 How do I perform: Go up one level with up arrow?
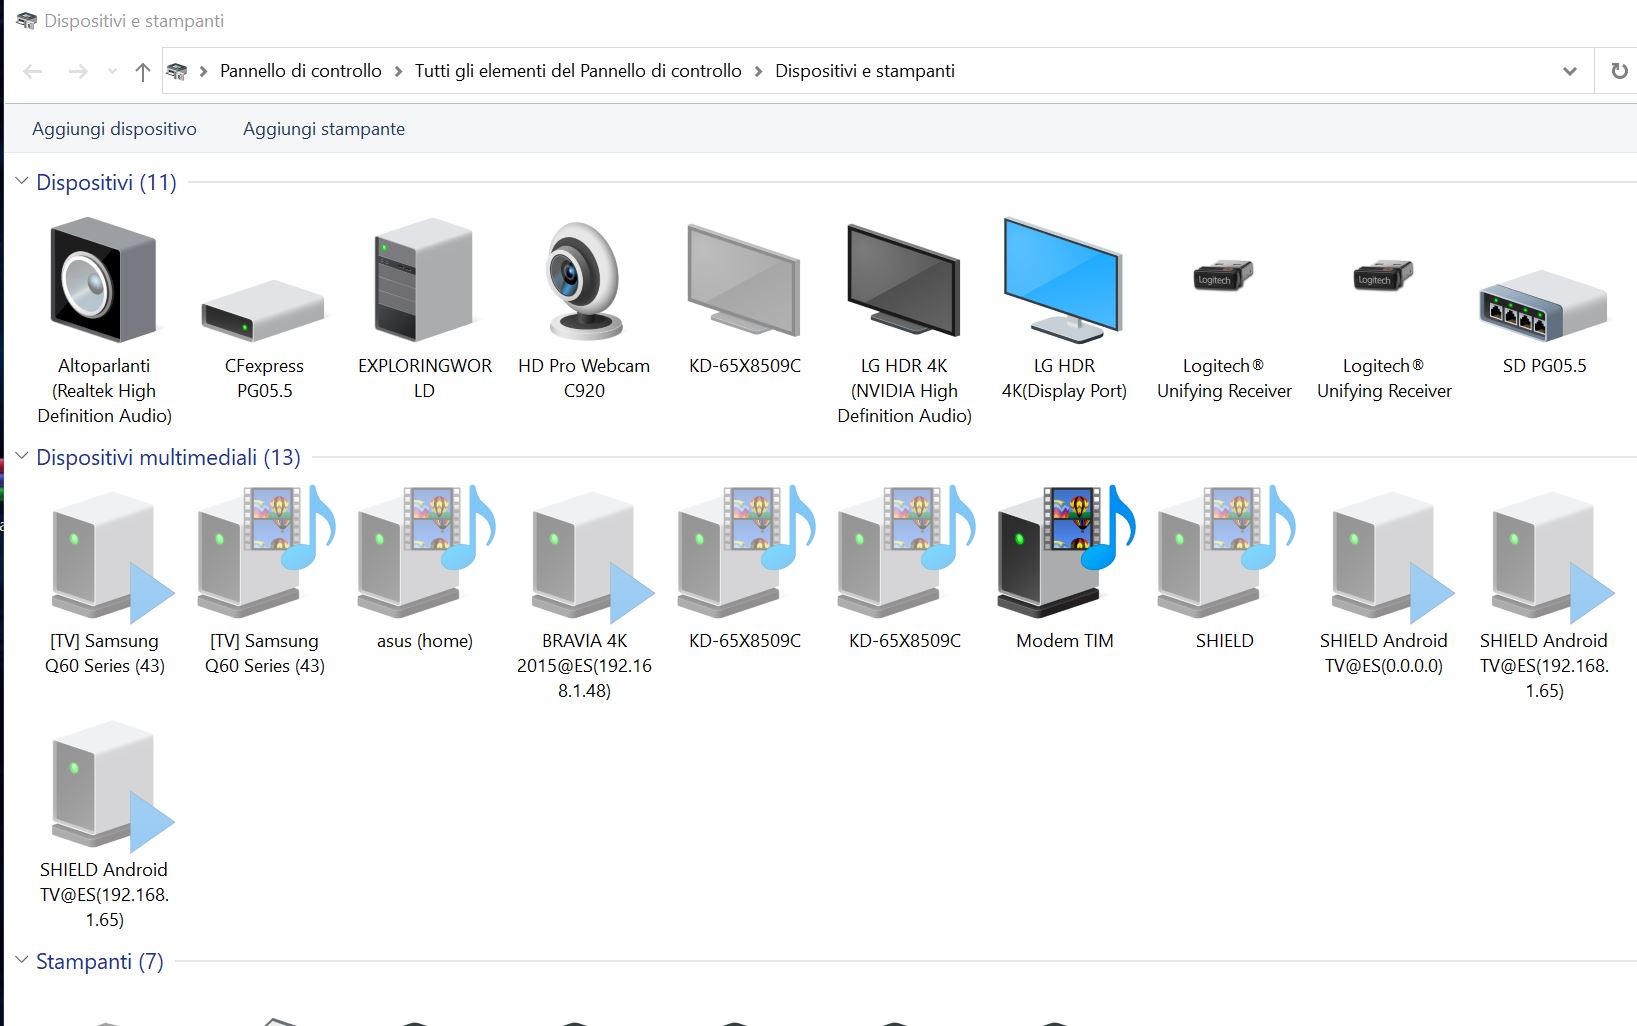click(x=142, y=71)
